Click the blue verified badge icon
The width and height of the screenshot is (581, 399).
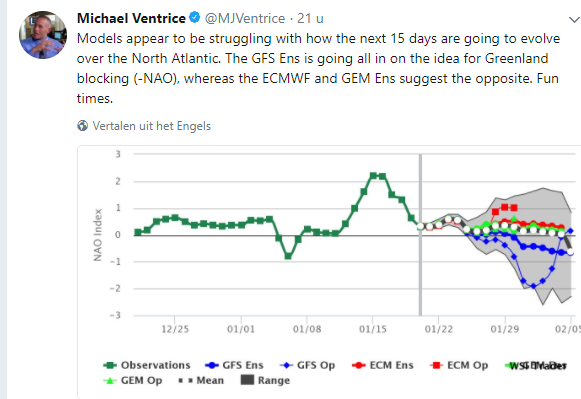pyautogui.click(x=195, y=17)
